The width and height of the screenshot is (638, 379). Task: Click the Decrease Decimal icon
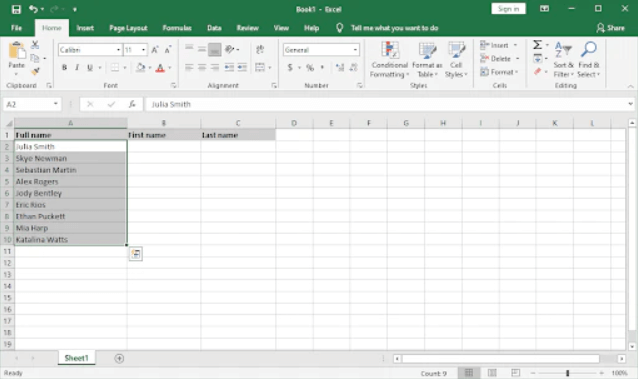tap(353, 68)
